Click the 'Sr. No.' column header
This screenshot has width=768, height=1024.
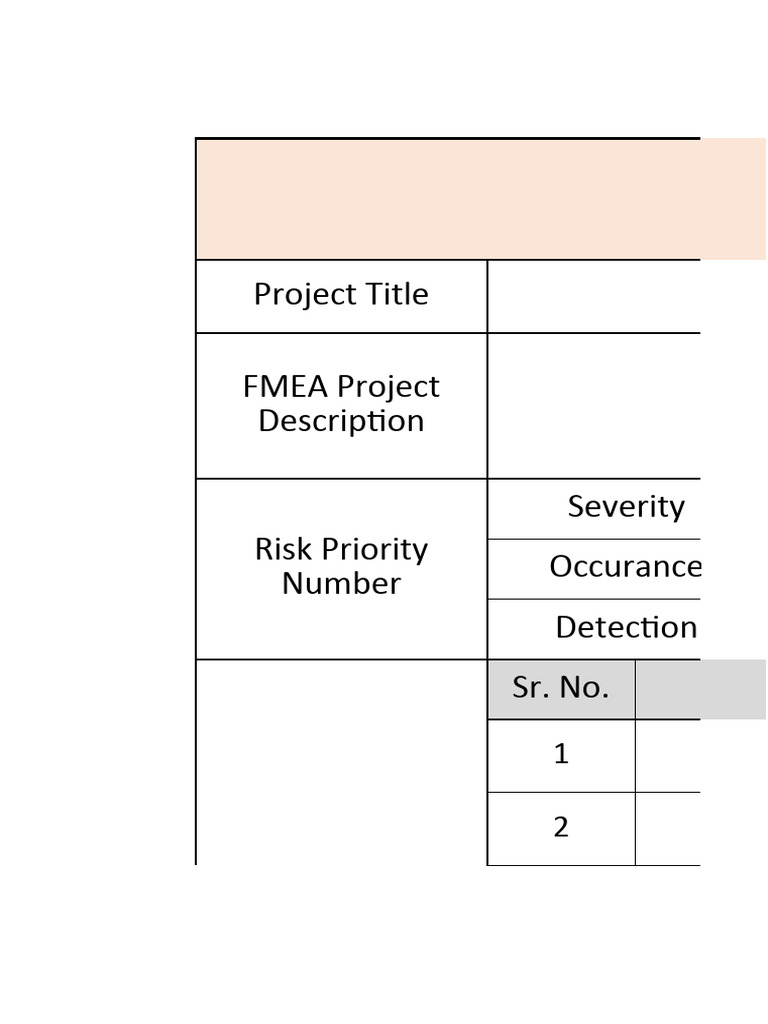pos(561,688)
